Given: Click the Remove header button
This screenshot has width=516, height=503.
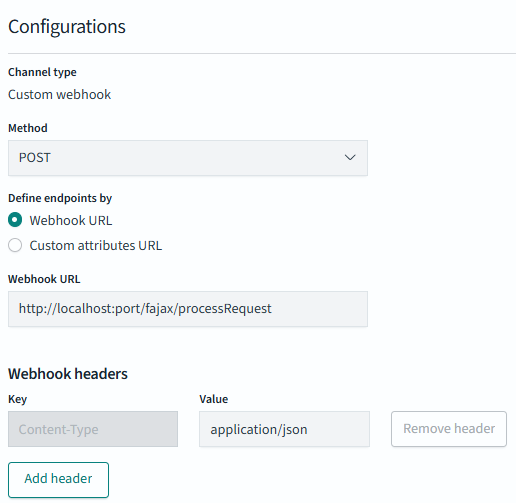Looking at the screenshot, I should 449,429.
